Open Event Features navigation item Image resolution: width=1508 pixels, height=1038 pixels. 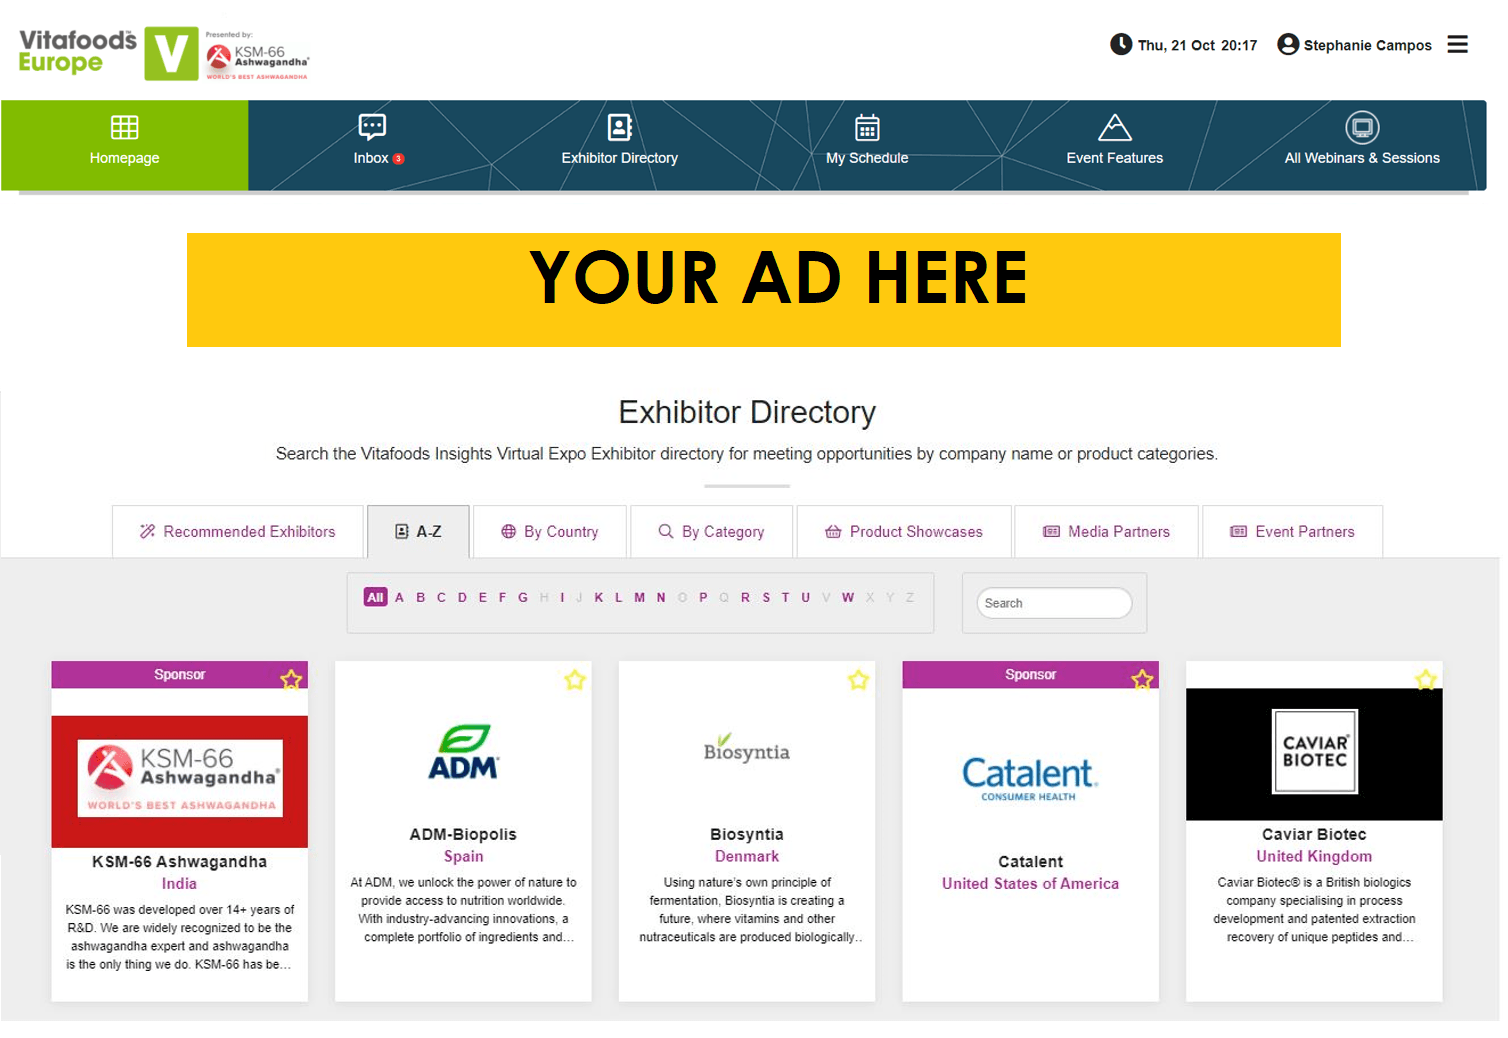(1114, 145)
